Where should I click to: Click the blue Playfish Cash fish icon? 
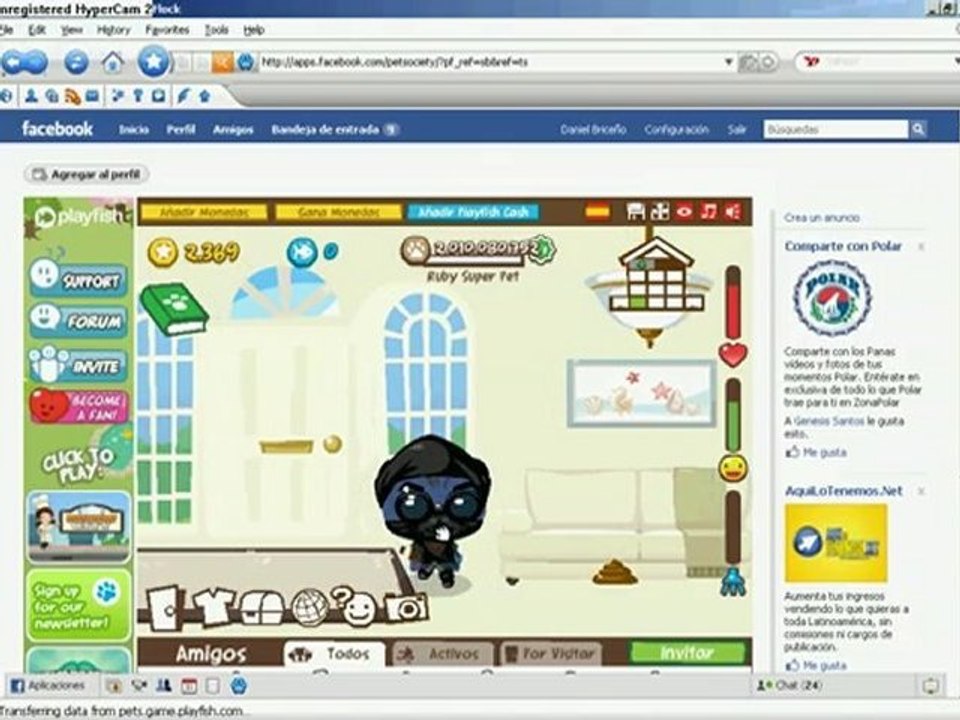[x=302, y=253]
